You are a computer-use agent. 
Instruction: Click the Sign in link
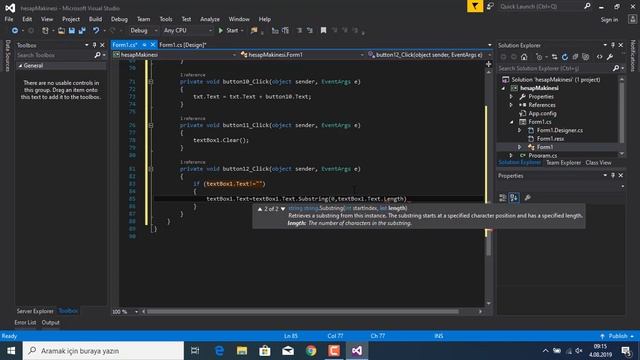point(609,20)
